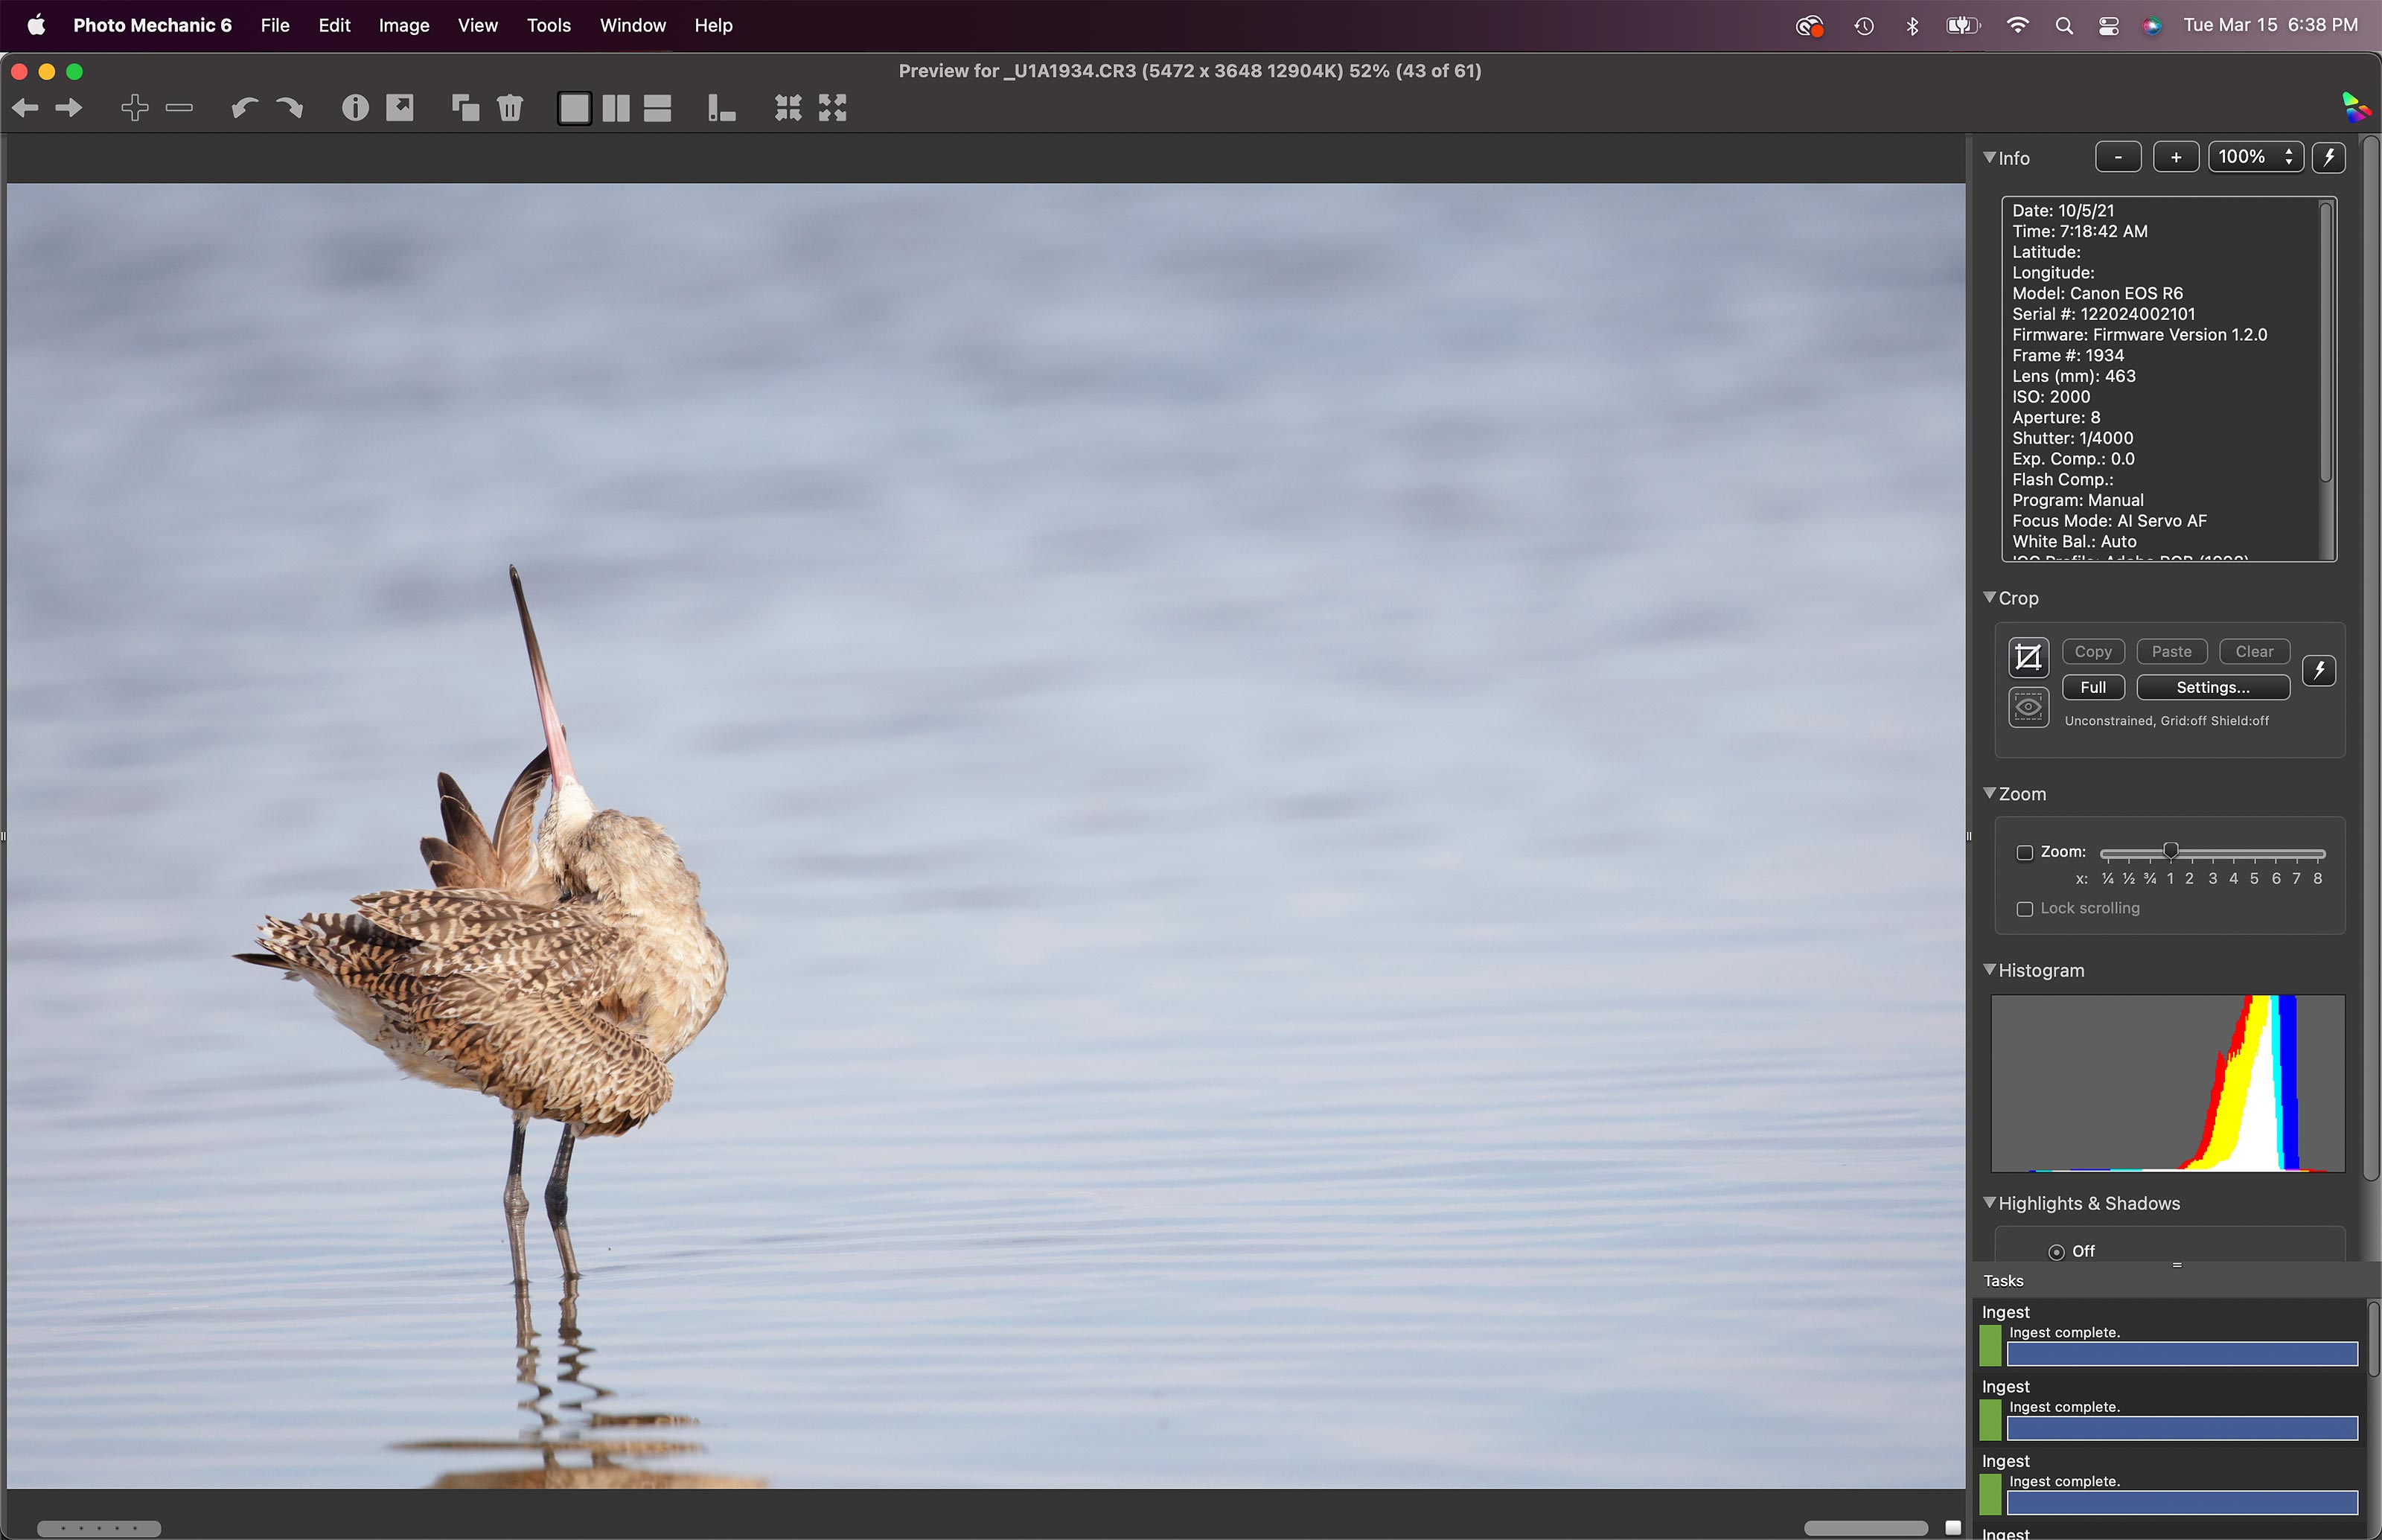Viewport: 2382px width, 1540px height.
Task: Open the Help menu
Action: pyautogui.click(x=713, y=26)
